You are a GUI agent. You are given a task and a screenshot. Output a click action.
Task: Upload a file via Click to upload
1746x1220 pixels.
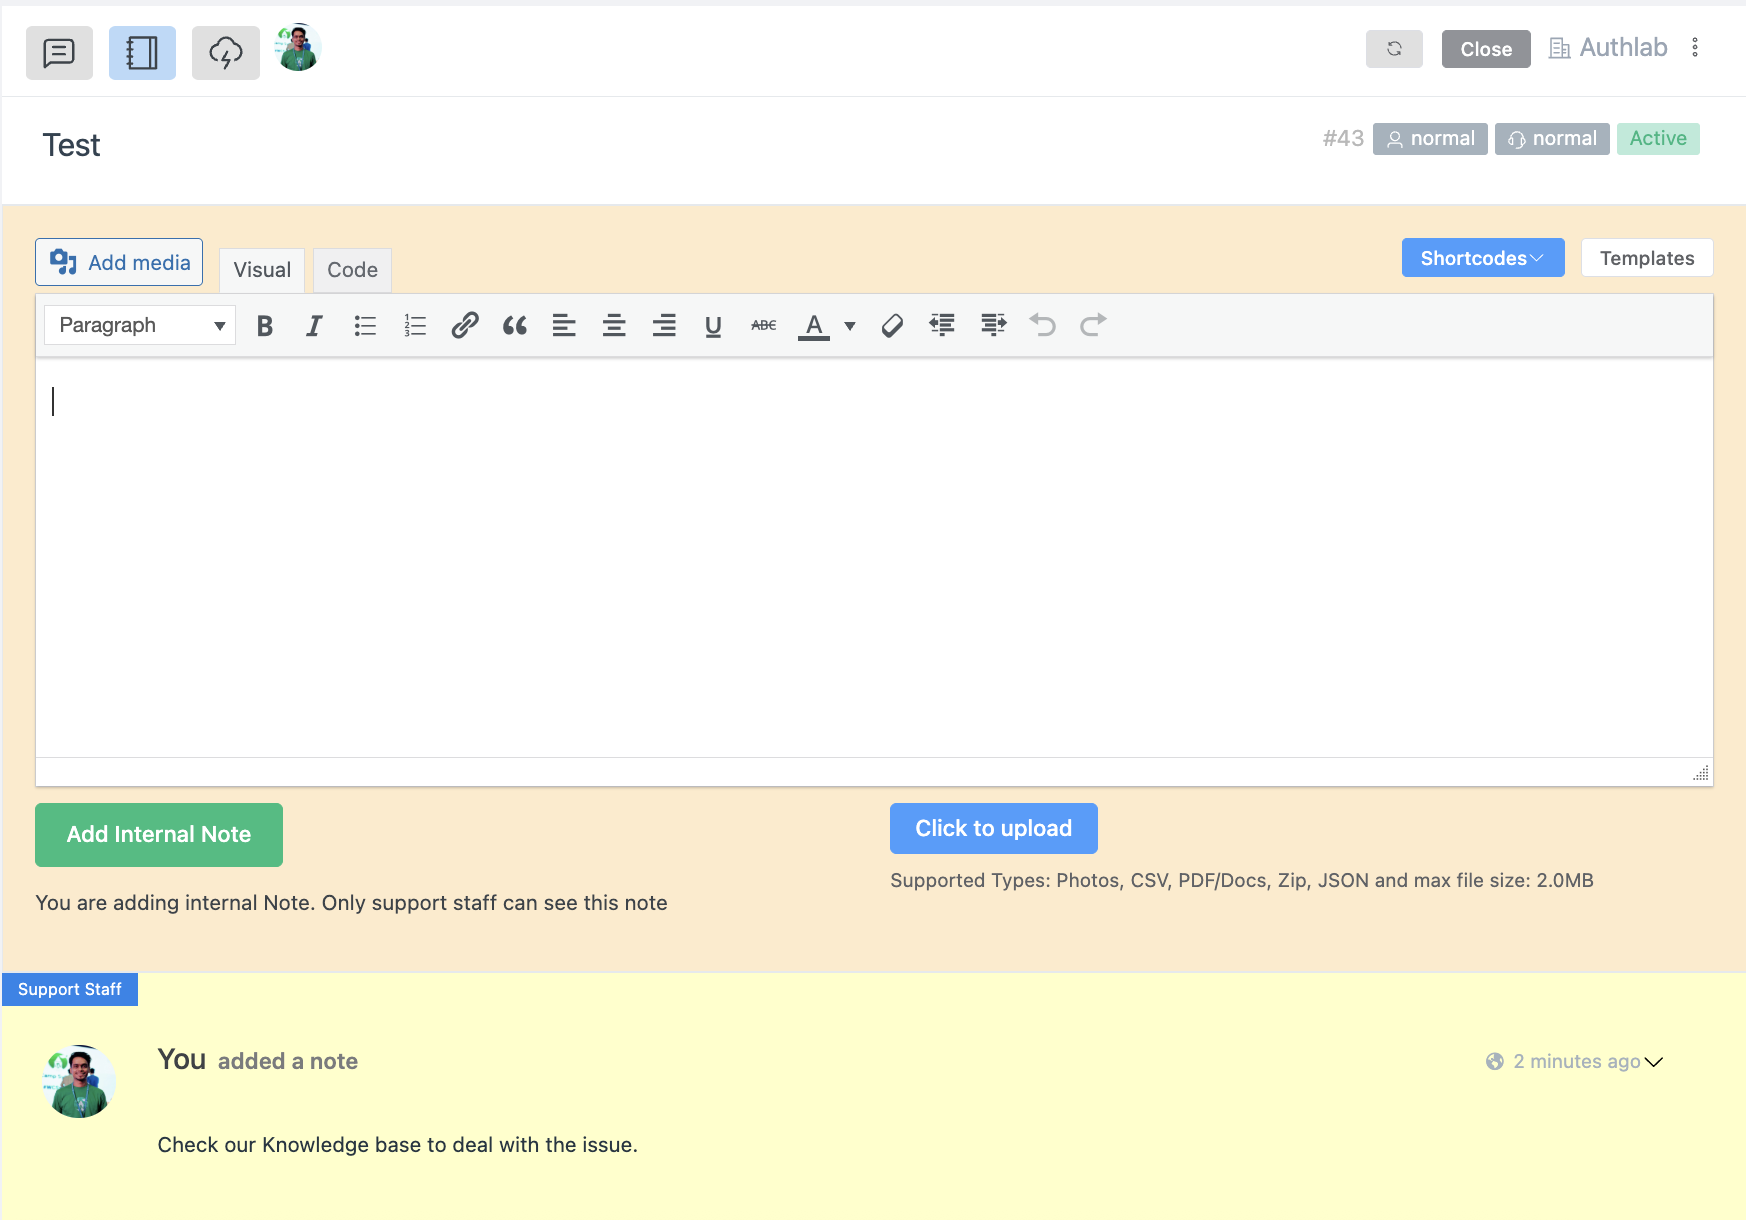pos(993,828)
